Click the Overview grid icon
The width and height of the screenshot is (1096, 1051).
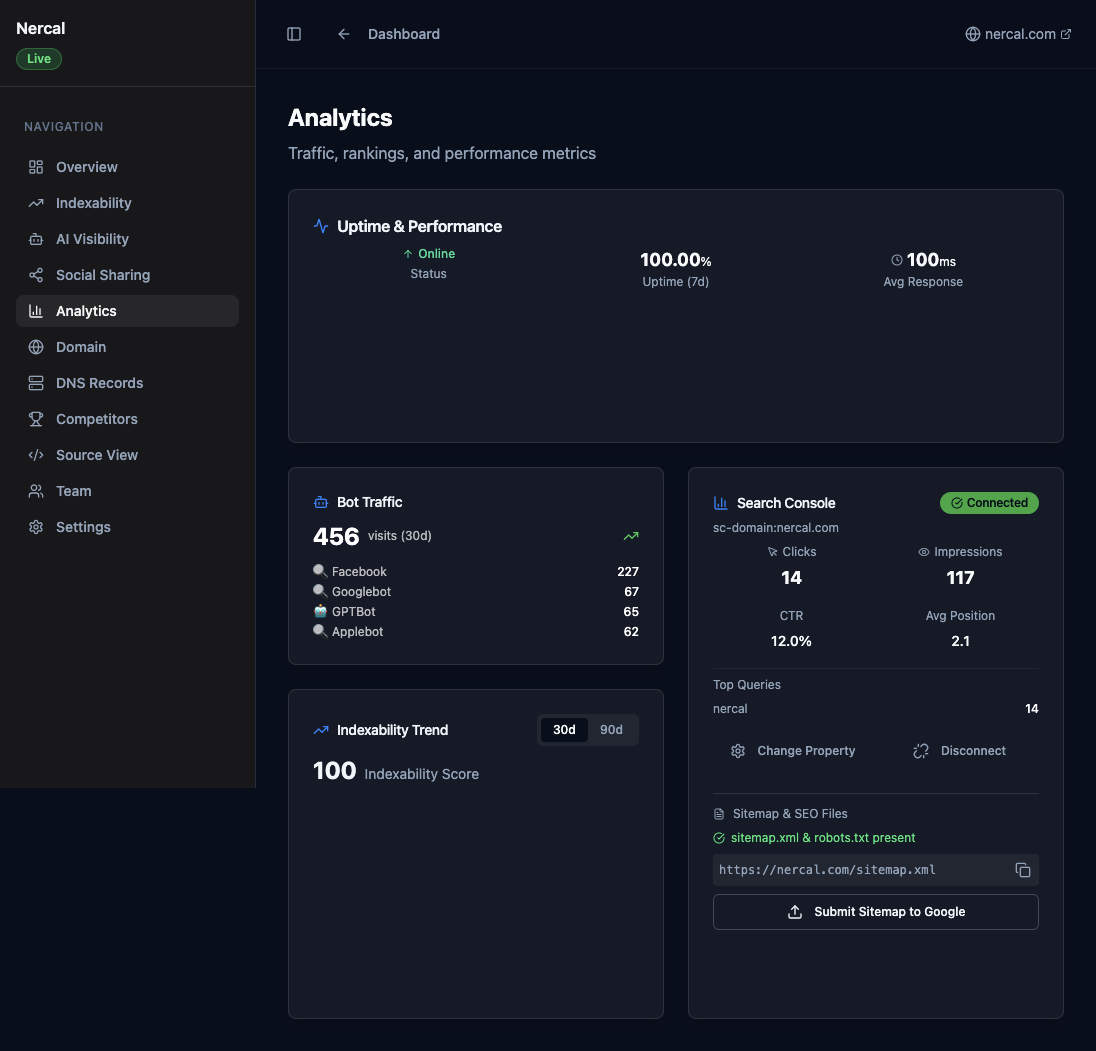point(36,167)
